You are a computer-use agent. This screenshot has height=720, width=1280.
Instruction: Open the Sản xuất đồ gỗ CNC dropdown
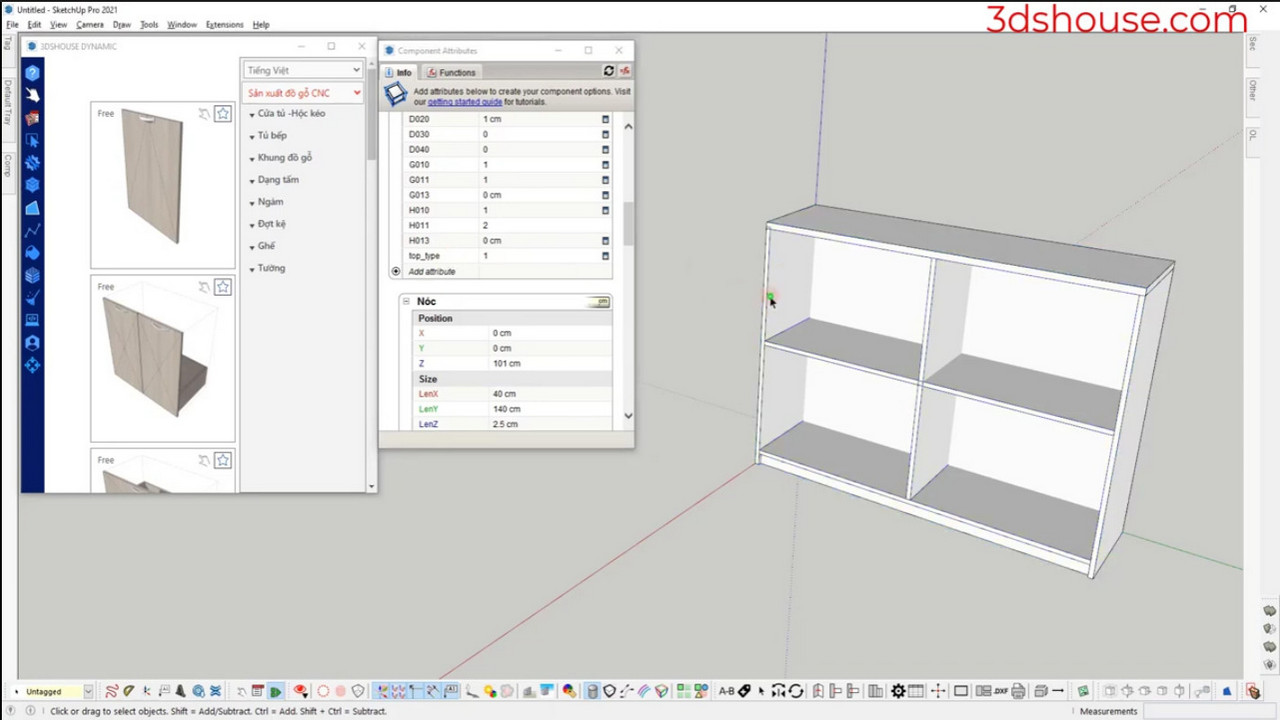tap(303, 93)
